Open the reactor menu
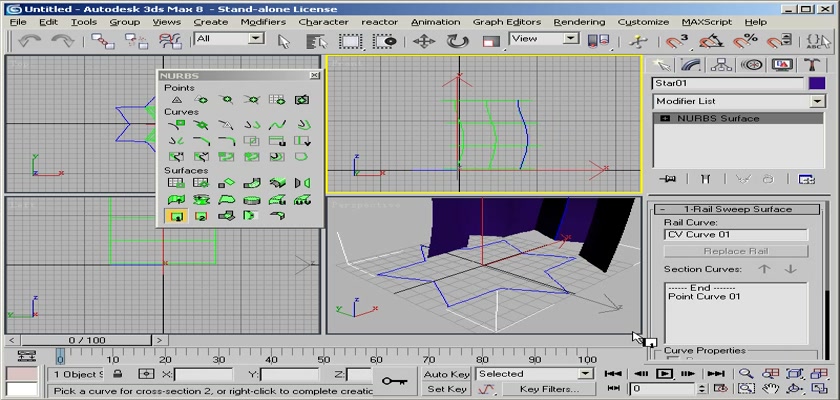Image resolution: width=840 pixels, height=400 pixels. tap(379, 22)
